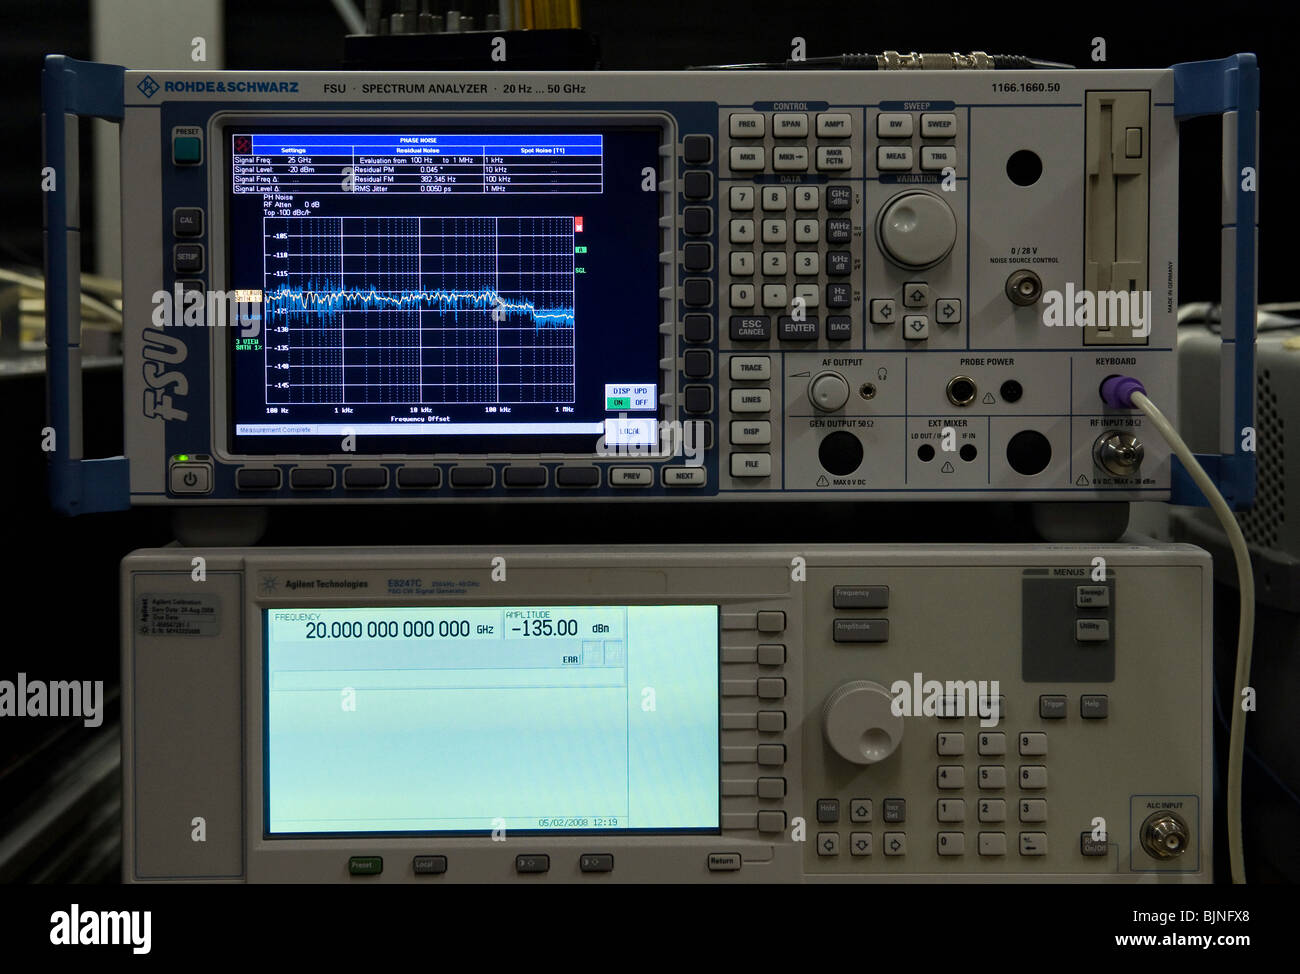Hit the FSU minus sign key
This screenshot has width=1300, height=974.
click(x=806, y=295)
